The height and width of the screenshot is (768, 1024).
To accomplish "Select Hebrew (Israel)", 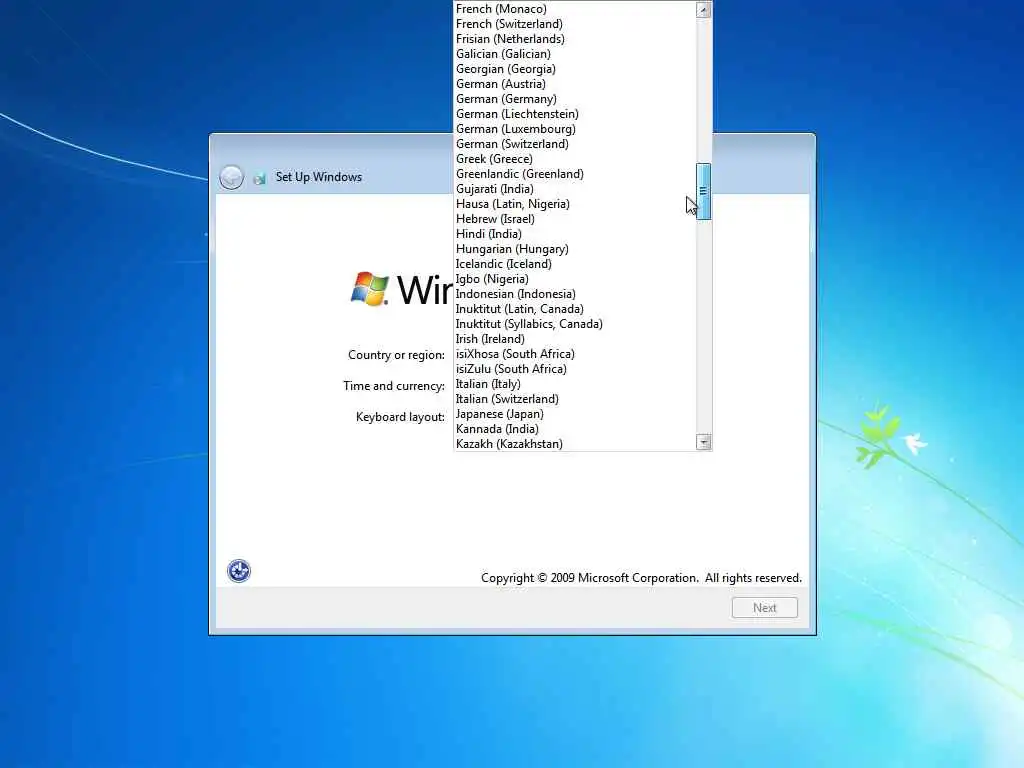I will [x=575, y=219].
